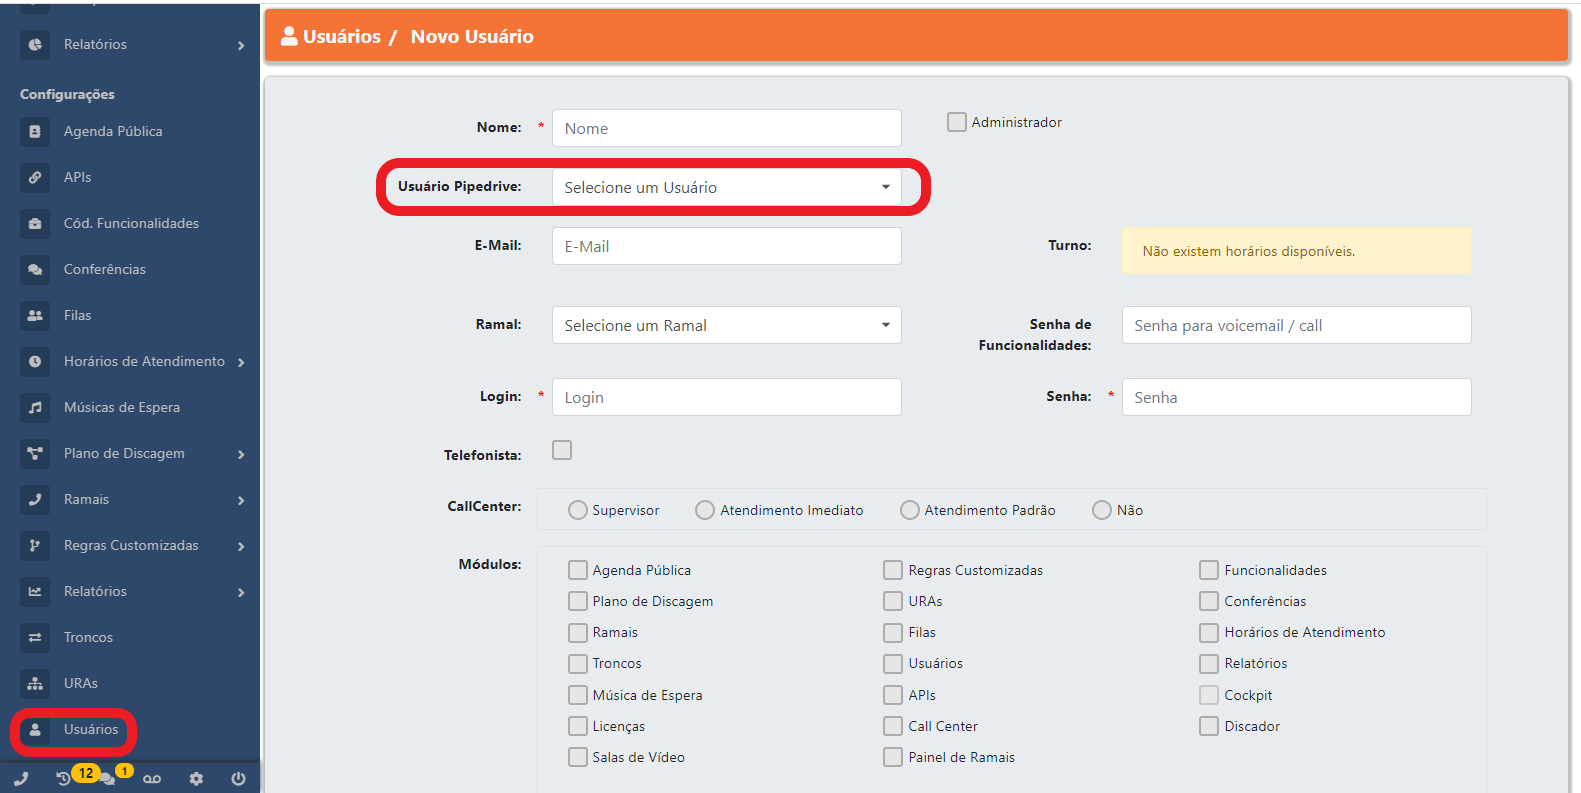Check the Telefonista checkbox
The image size is (1581, 793).
point(562,450)
